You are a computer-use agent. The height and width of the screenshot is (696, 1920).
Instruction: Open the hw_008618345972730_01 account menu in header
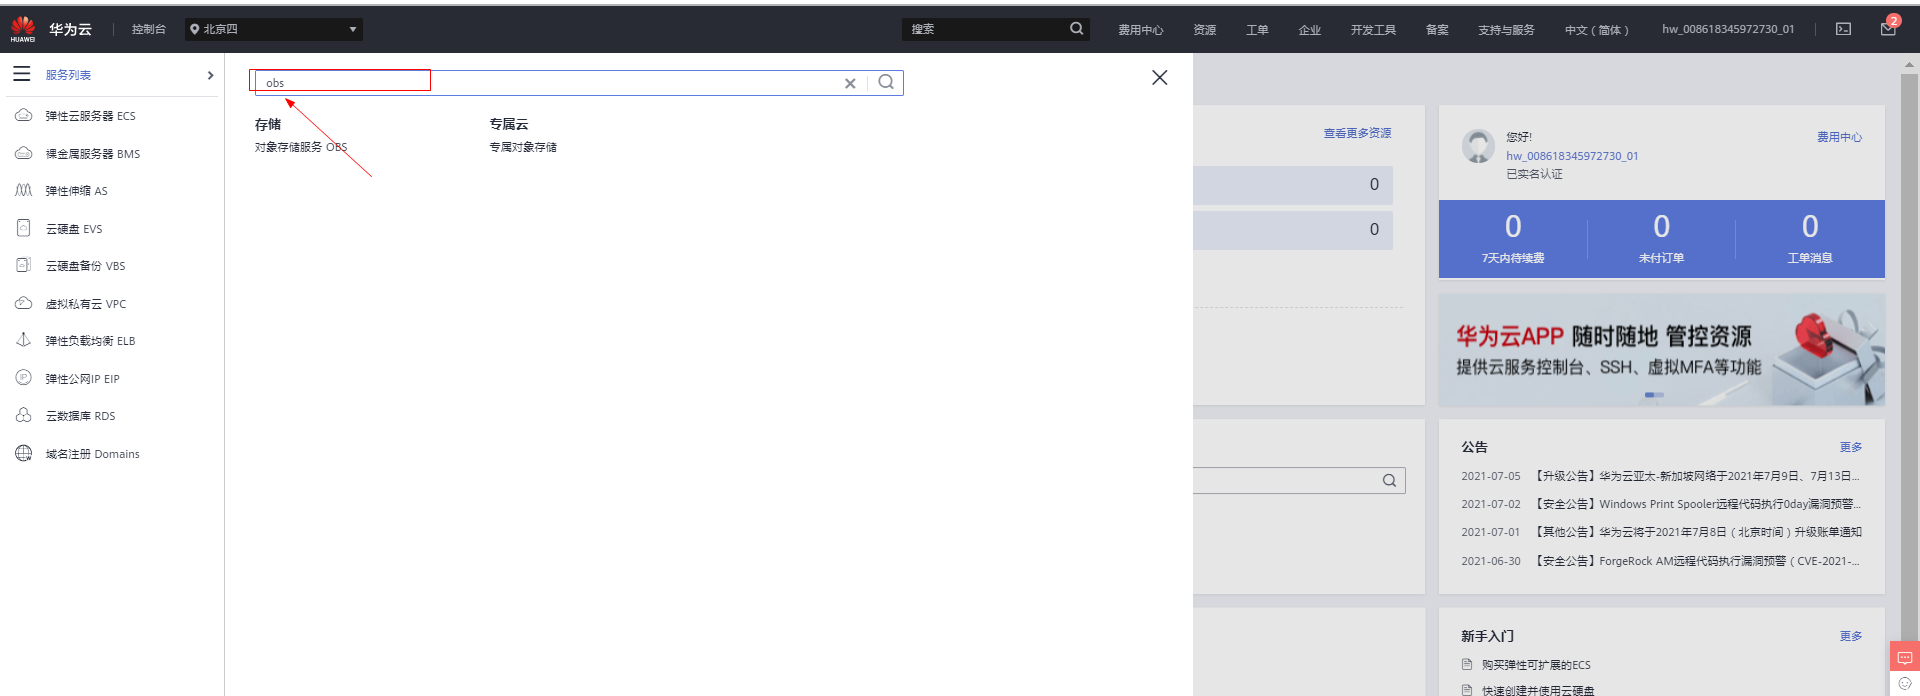coord(1728,29)
